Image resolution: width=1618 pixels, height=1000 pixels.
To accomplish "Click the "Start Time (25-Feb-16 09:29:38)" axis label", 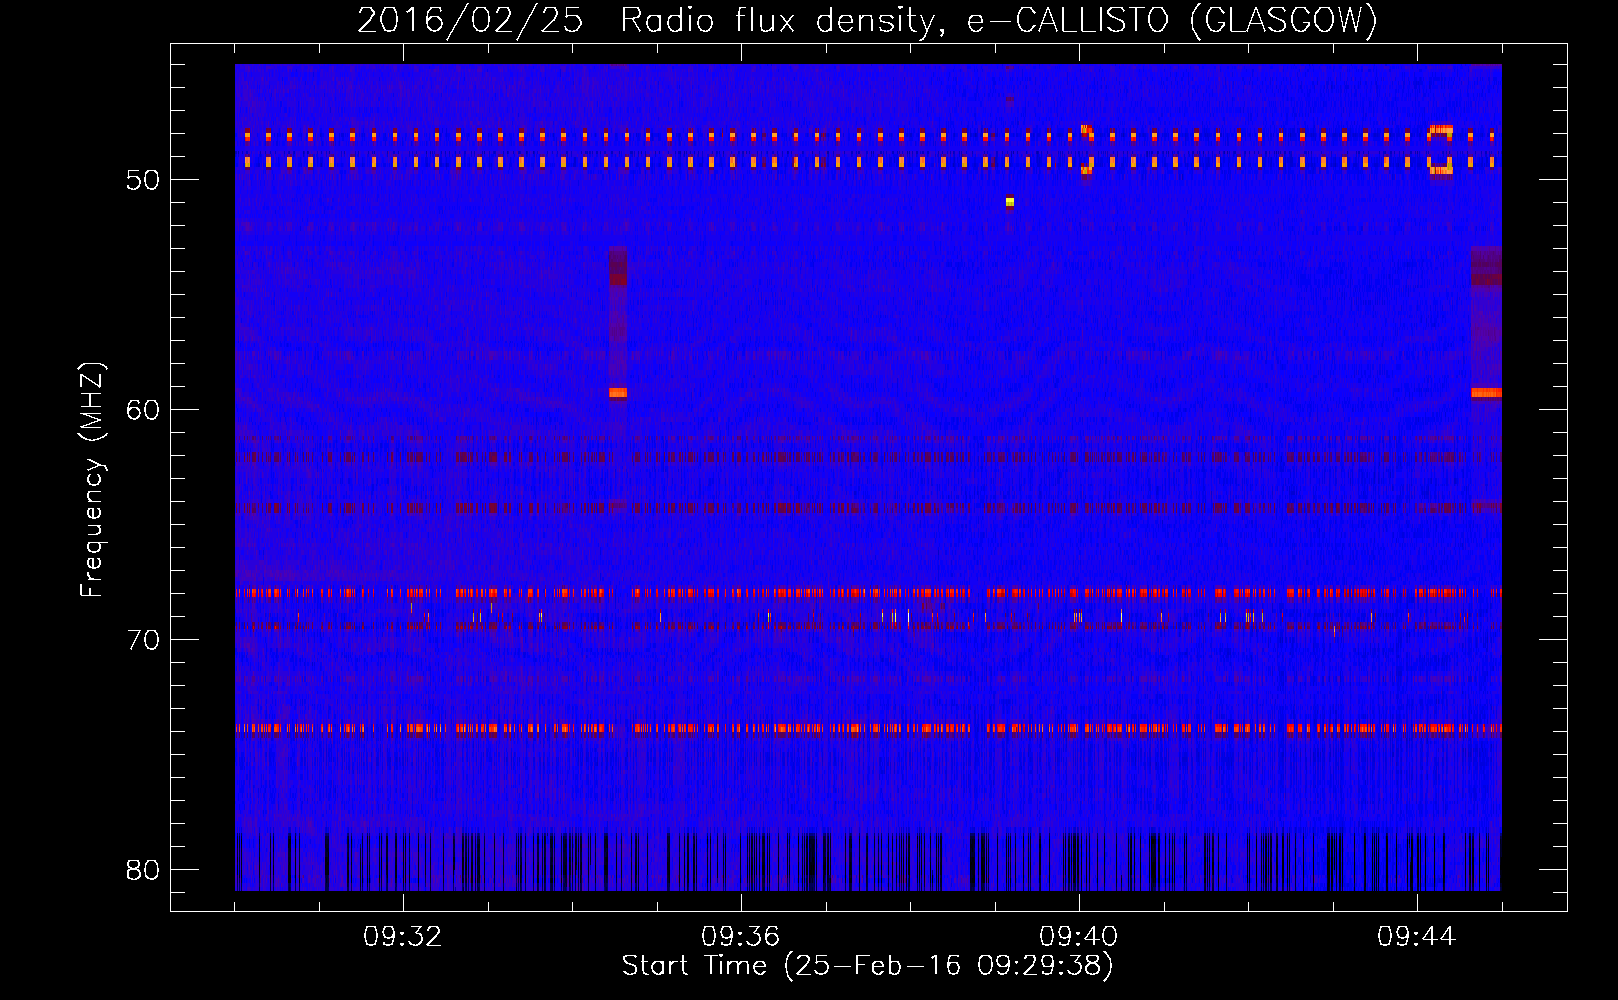I will click(867, 966).
